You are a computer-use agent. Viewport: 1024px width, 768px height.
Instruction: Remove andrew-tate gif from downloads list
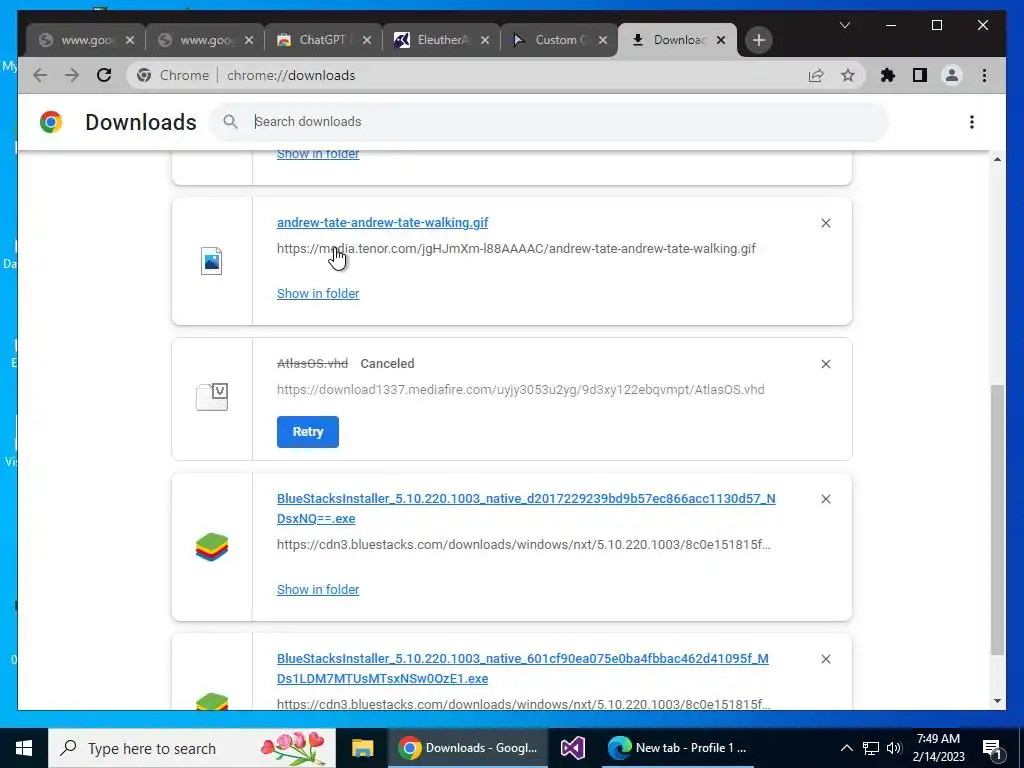pos(825,223)
